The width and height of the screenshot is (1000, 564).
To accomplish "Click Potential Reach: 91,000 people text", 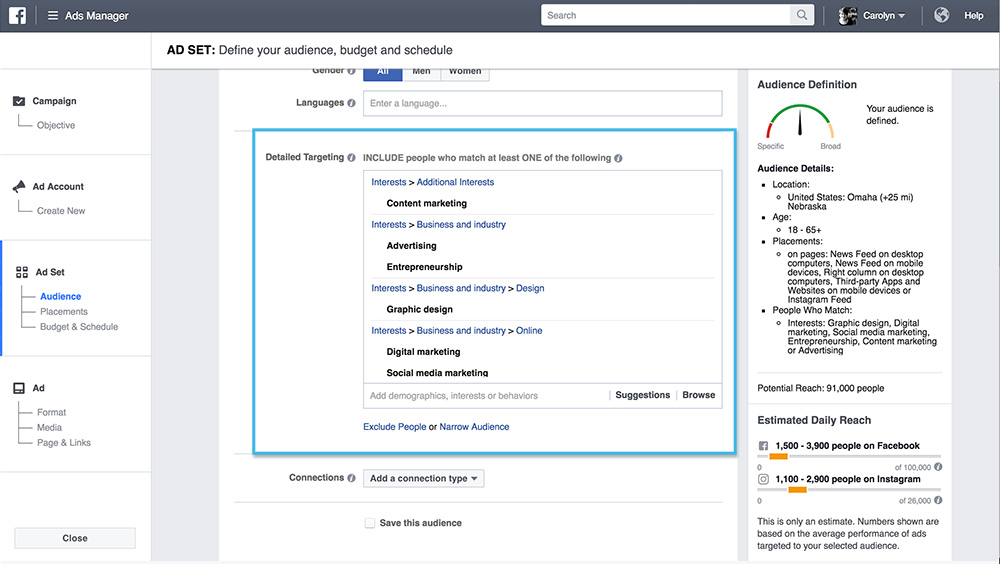I will [821, 388].
